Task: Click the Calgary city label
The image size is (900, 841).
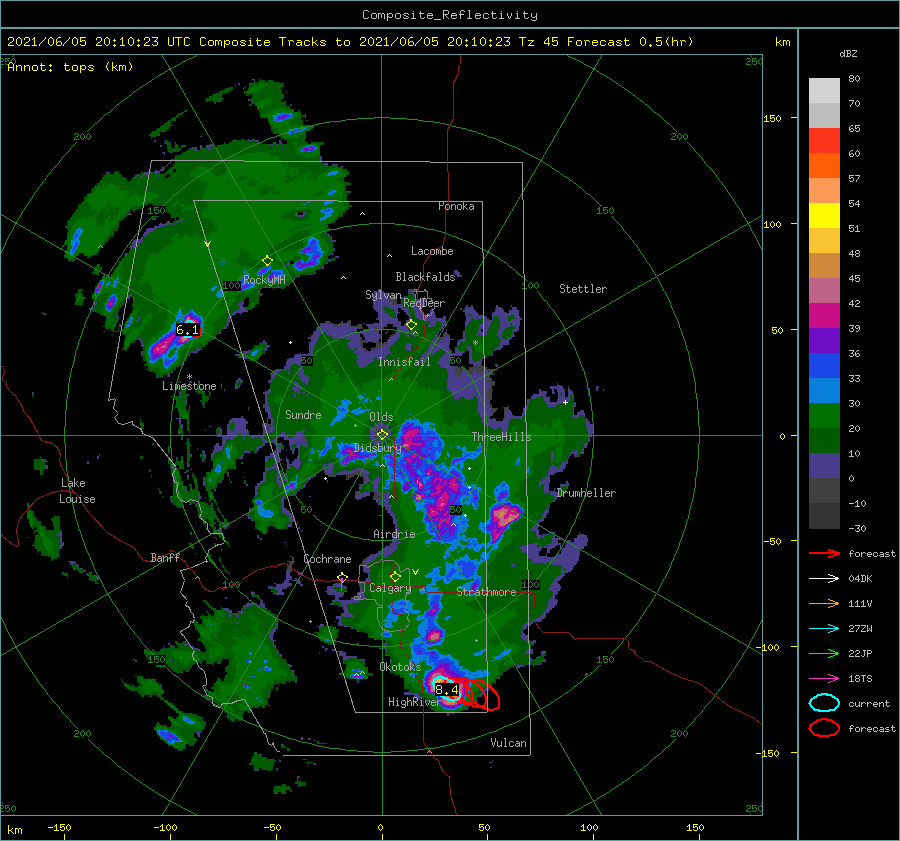Action: tap(390, 588)
